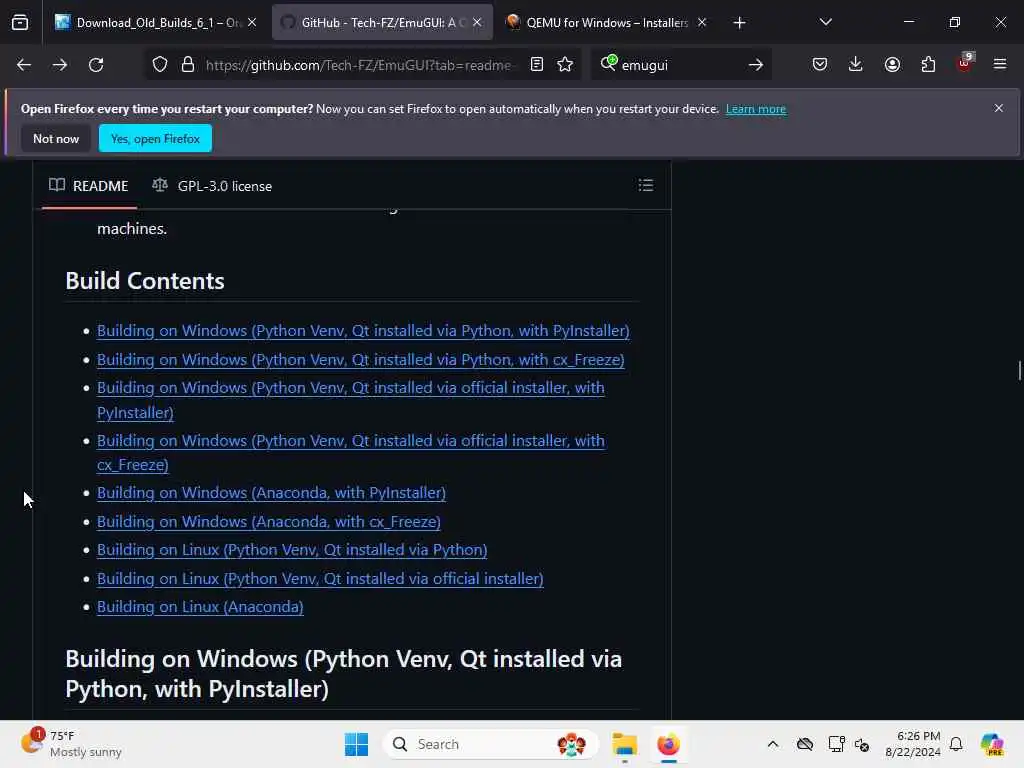Select the README tab

coord(89,186)
